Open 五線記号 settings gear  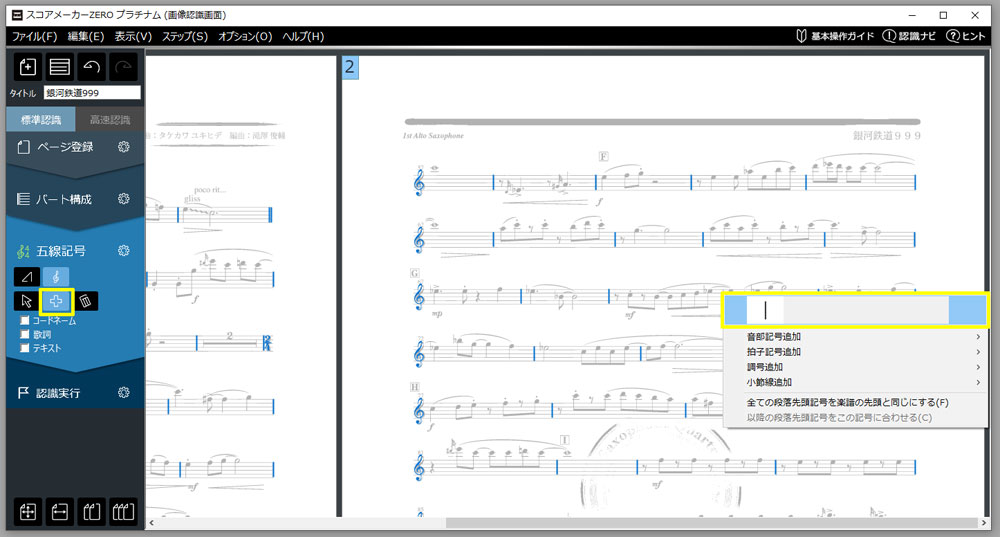[x=124, y=251]
